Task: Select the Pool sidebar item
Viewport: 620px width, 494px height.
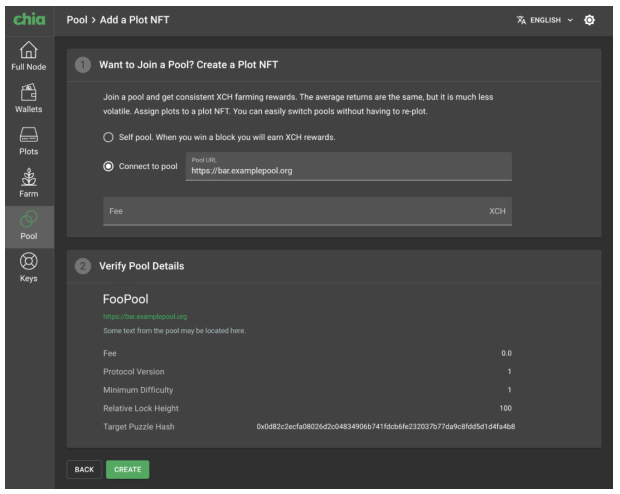Action: tap(29, 227)
